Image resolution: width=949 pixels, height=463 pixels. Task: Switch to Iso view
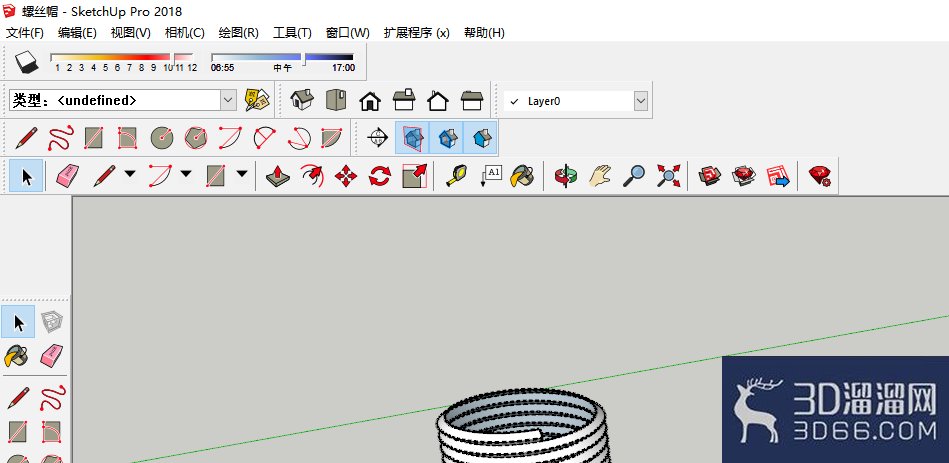coord(302,100)
